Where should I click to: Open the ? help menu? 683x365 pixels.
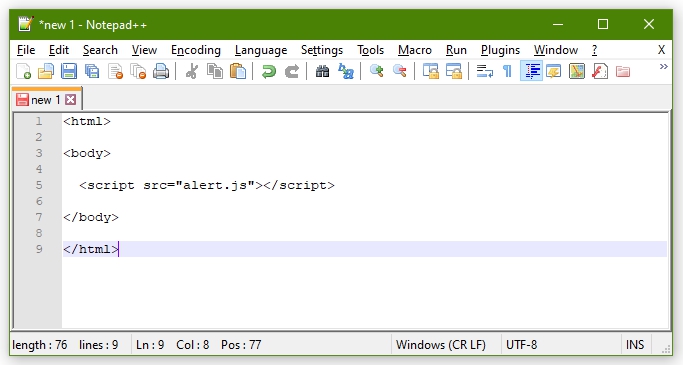595,50
